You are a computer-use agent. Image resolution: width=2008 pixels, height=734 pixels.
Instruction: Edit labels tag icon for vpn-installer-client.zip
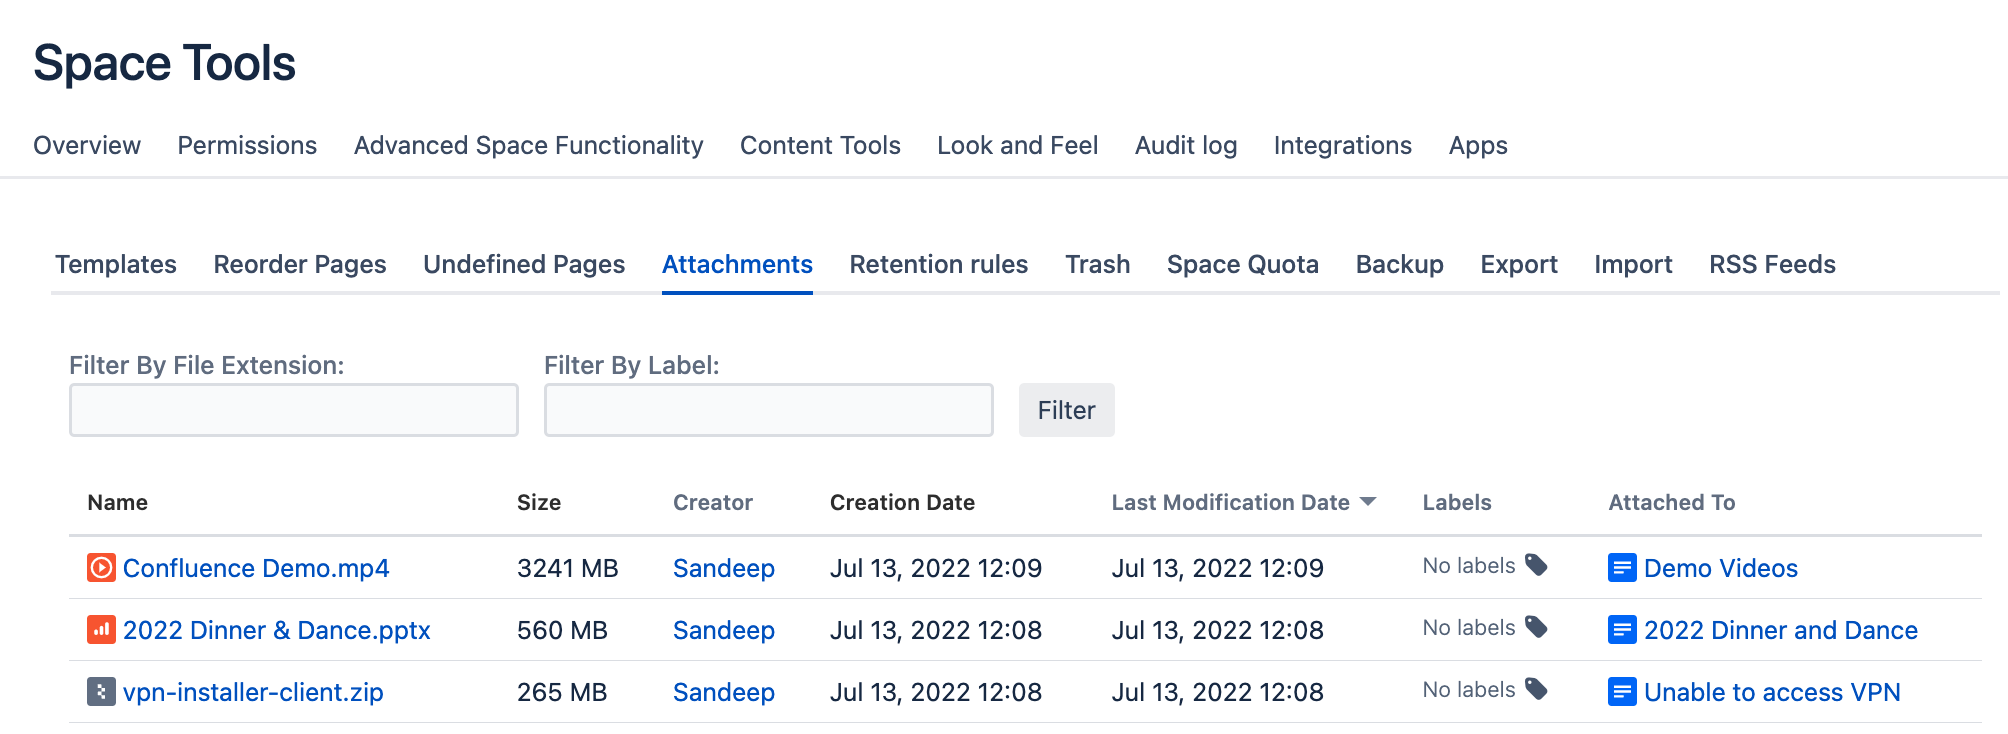[x=1536, y=690]
